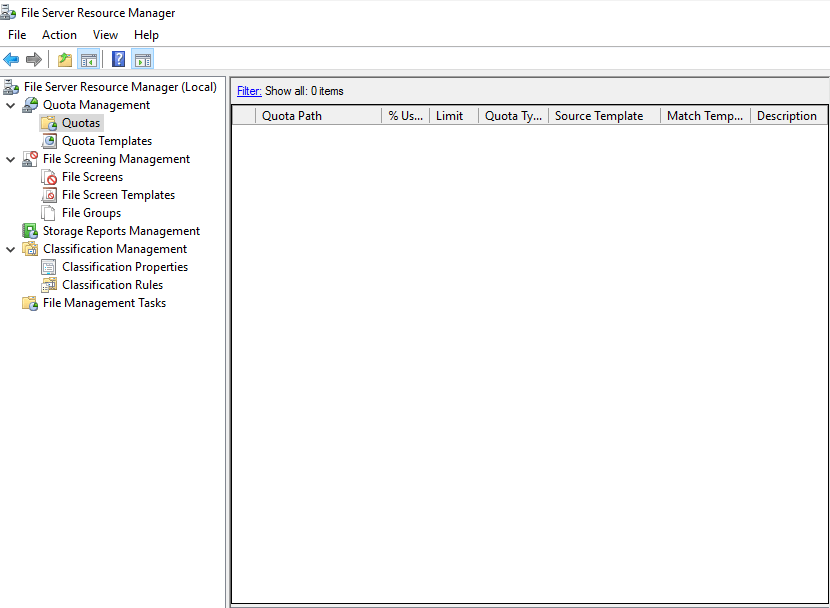Screen dimensions: 830x608
Task: Click the File Screens icon
Action: point(49,177)
